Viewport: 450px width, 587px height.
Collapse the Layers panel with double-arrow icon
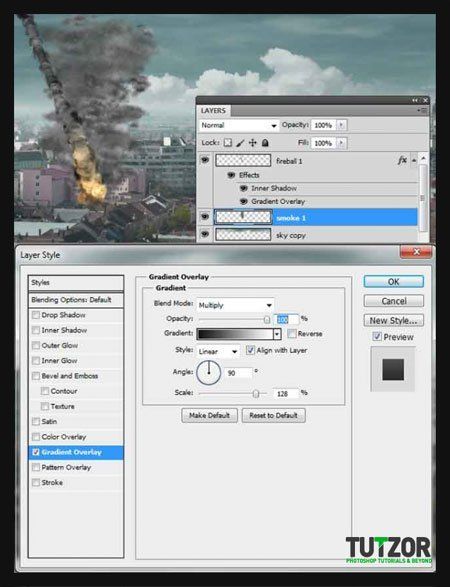415,100
